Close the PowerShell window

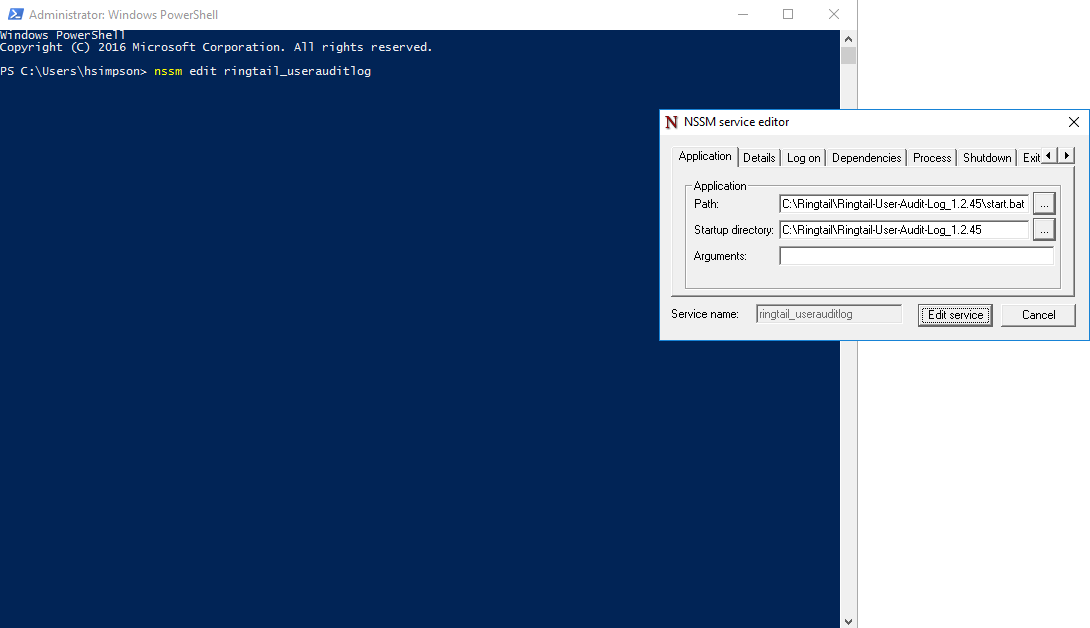833,14
